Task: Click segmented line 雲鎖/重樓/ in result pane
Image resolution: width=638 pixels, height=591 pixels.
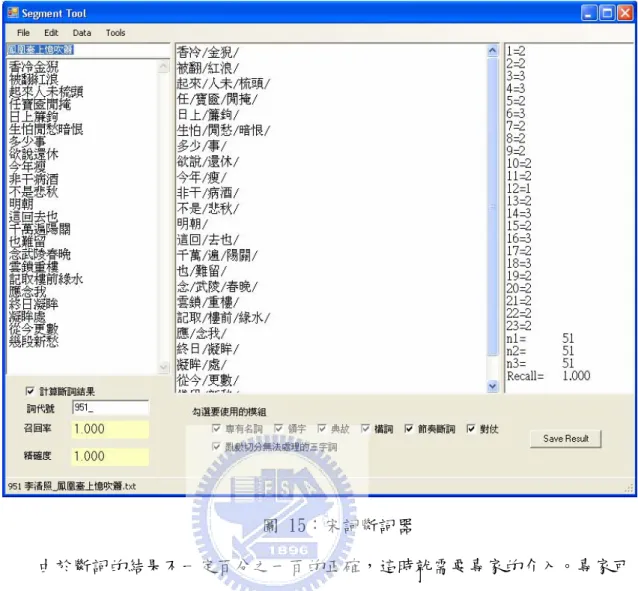Action: coord(208,302)
